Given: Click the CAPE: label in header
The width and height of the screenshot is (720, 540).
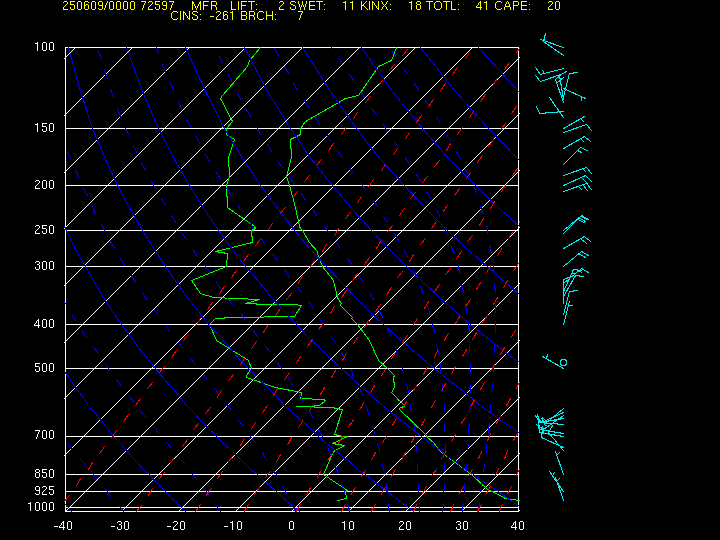Looking at the screenshot, I should point(512,6).
